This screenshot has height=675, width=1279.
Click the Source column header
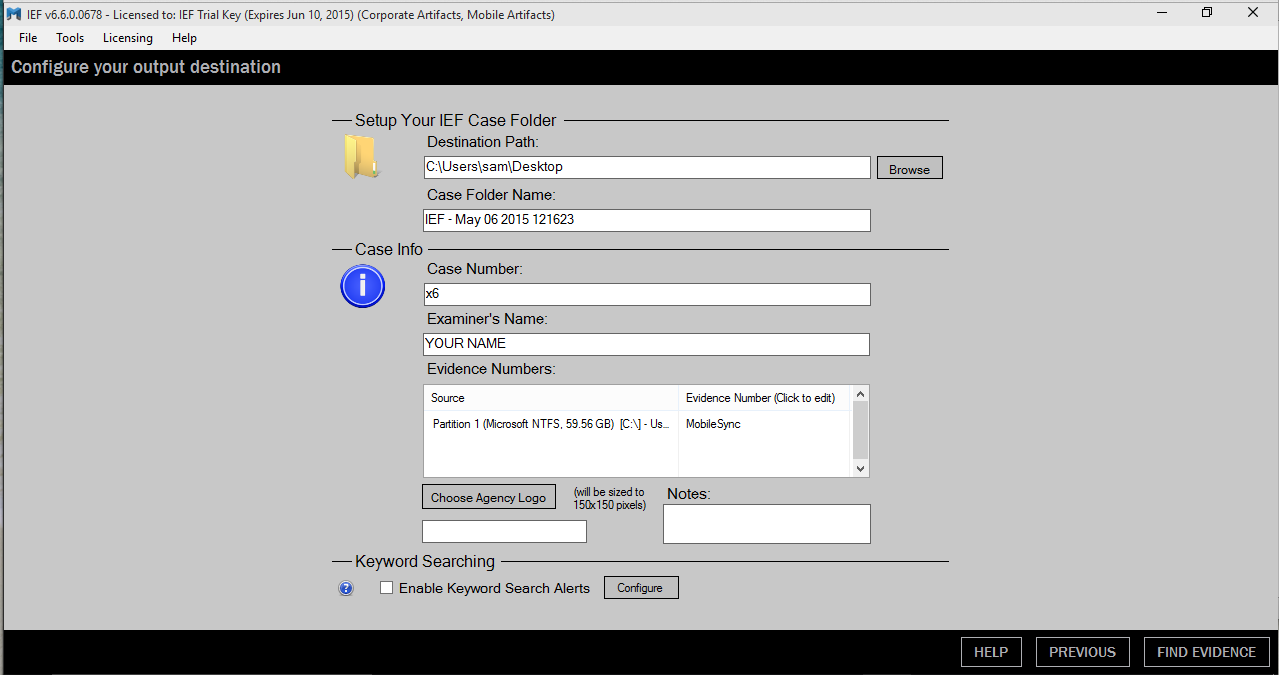click(551, 398)
